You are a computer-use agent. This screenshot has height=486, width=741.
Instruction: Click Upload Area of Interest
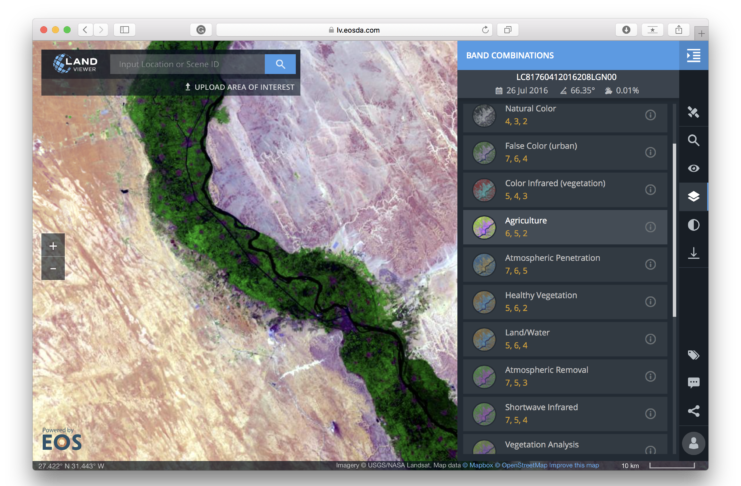click(x=239, y=87)
